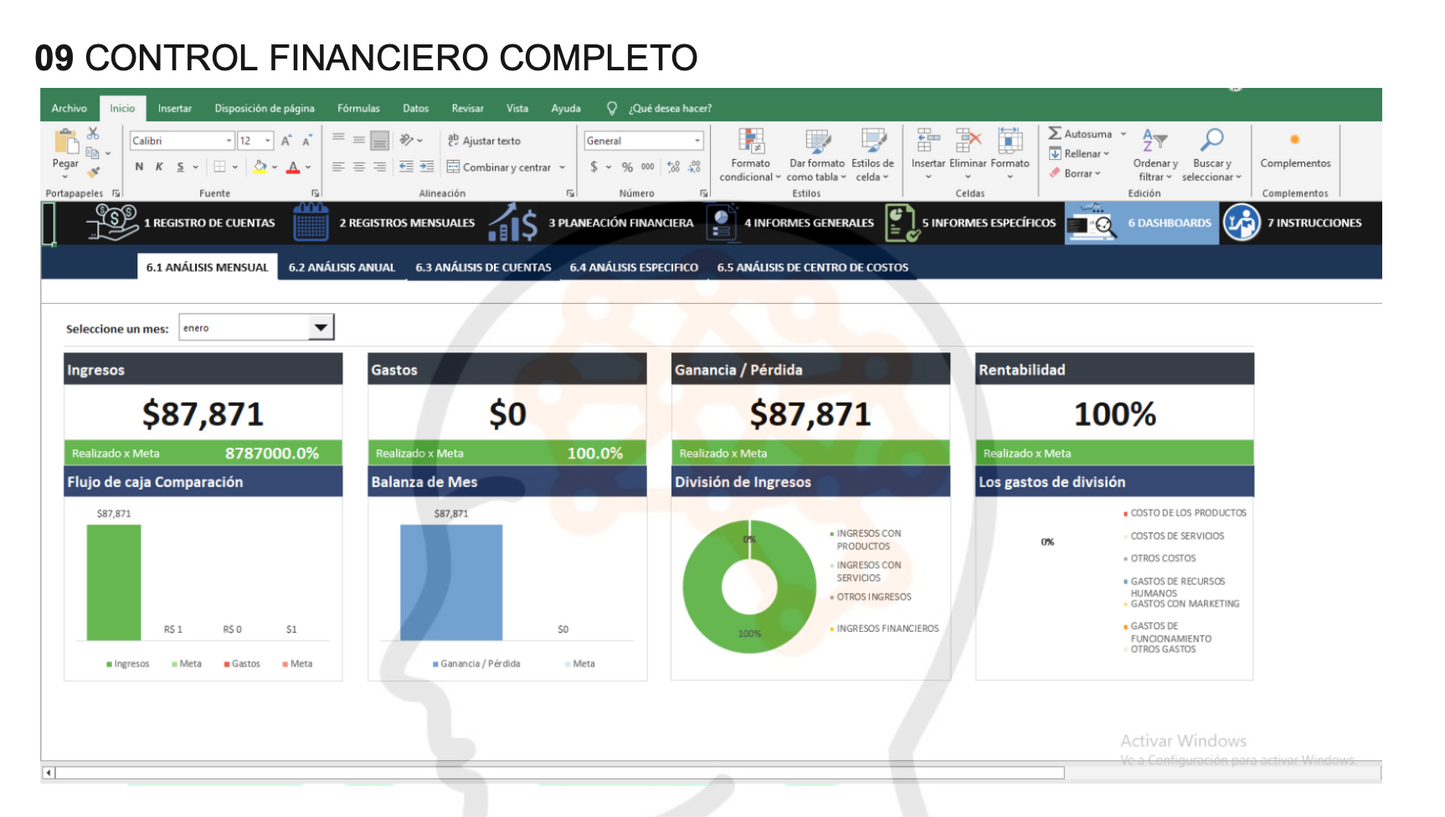The height and width of the screenshot is (817, 1445).
Task: Open the Archivo tab
Action: [x=69, y=108]
